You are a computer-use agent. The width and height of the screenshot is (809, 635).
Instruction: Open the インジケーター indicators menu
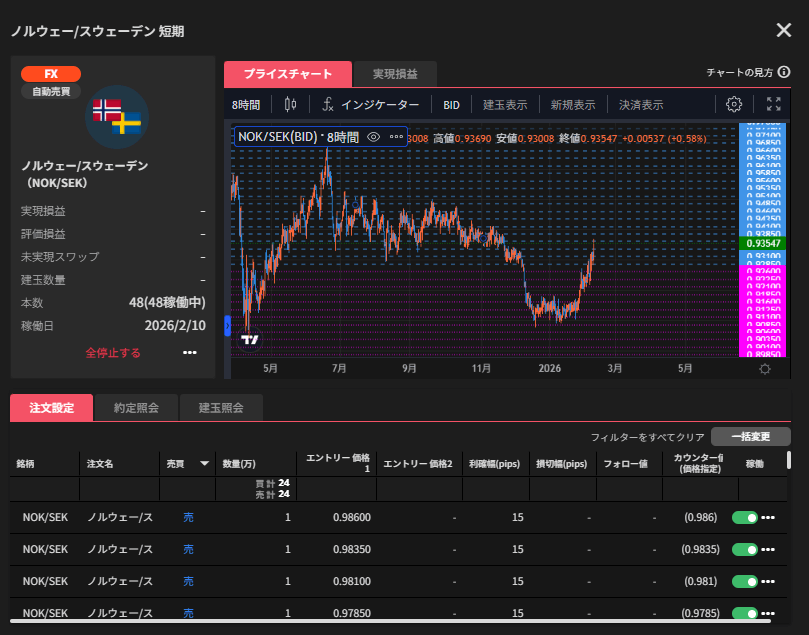tap(371, 104)
